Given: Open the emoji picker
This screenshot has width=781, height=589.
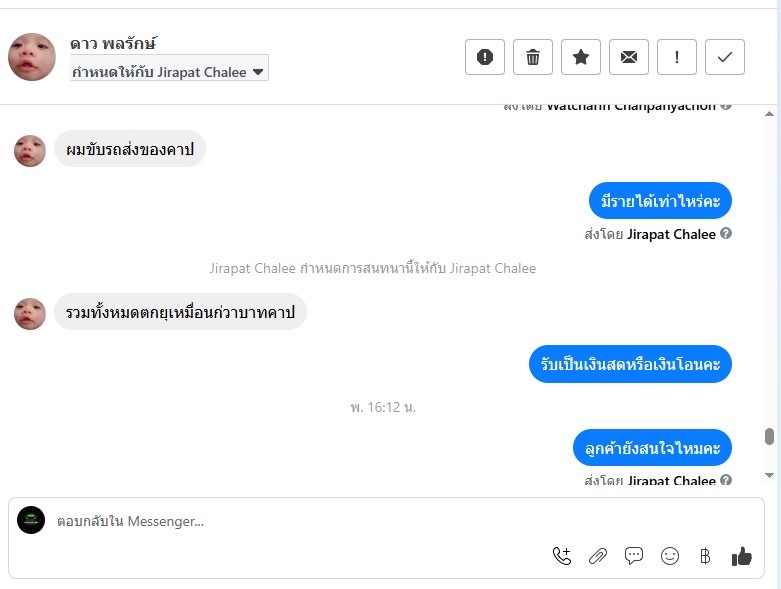Looking at the screenshot, I should (670, 556).
